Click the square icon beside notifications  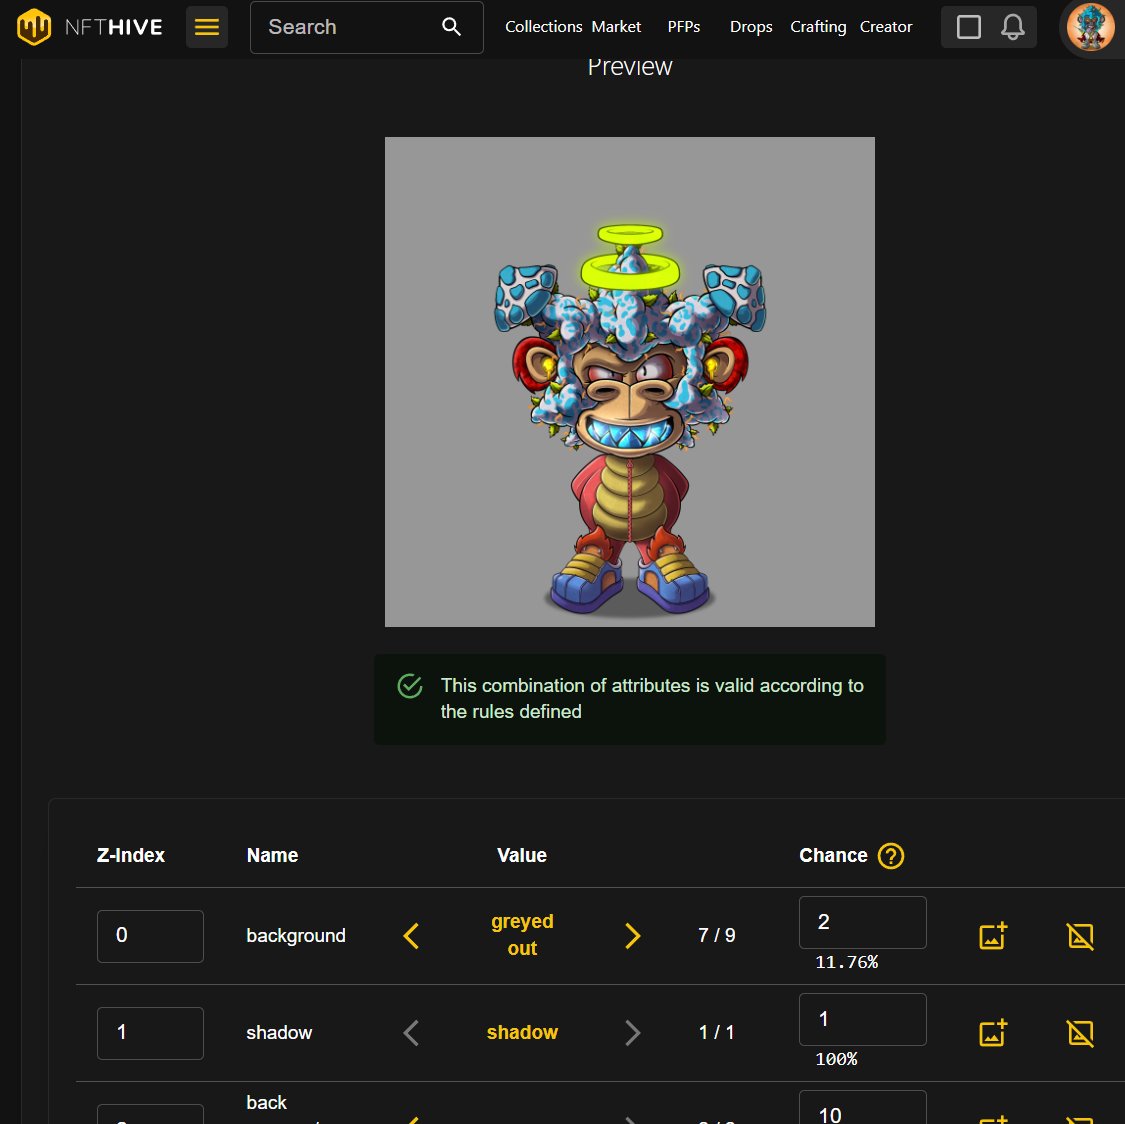pyautogui.click(x=969, y=27)
